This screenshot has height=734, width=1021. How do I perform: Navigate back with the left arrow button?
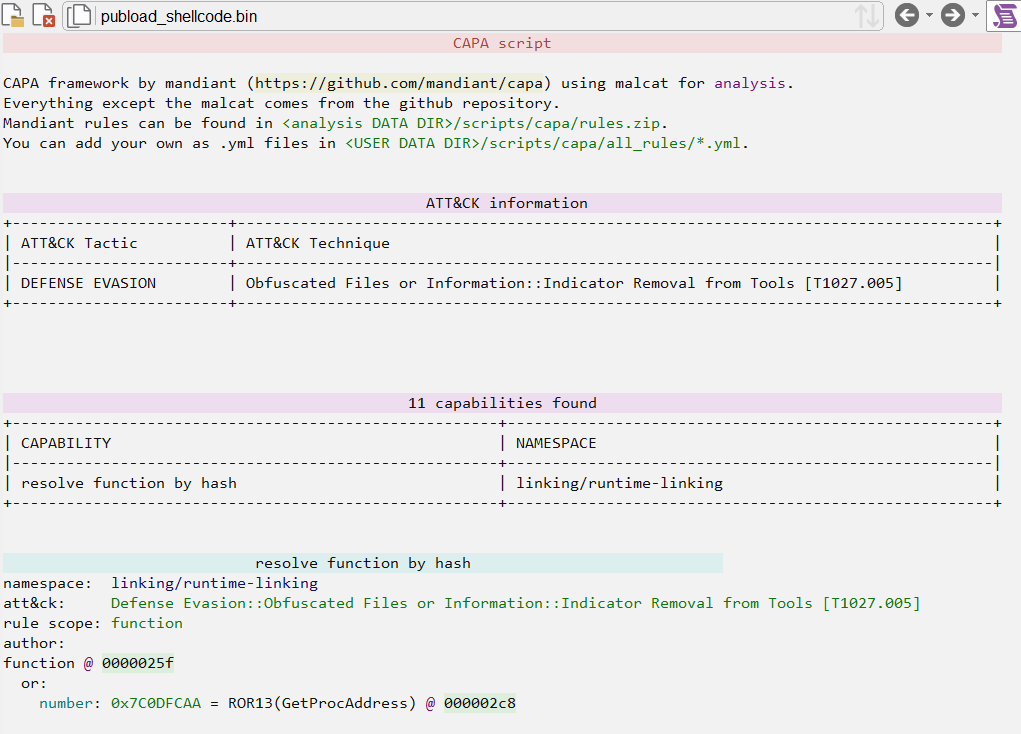(x=906, y=15)
